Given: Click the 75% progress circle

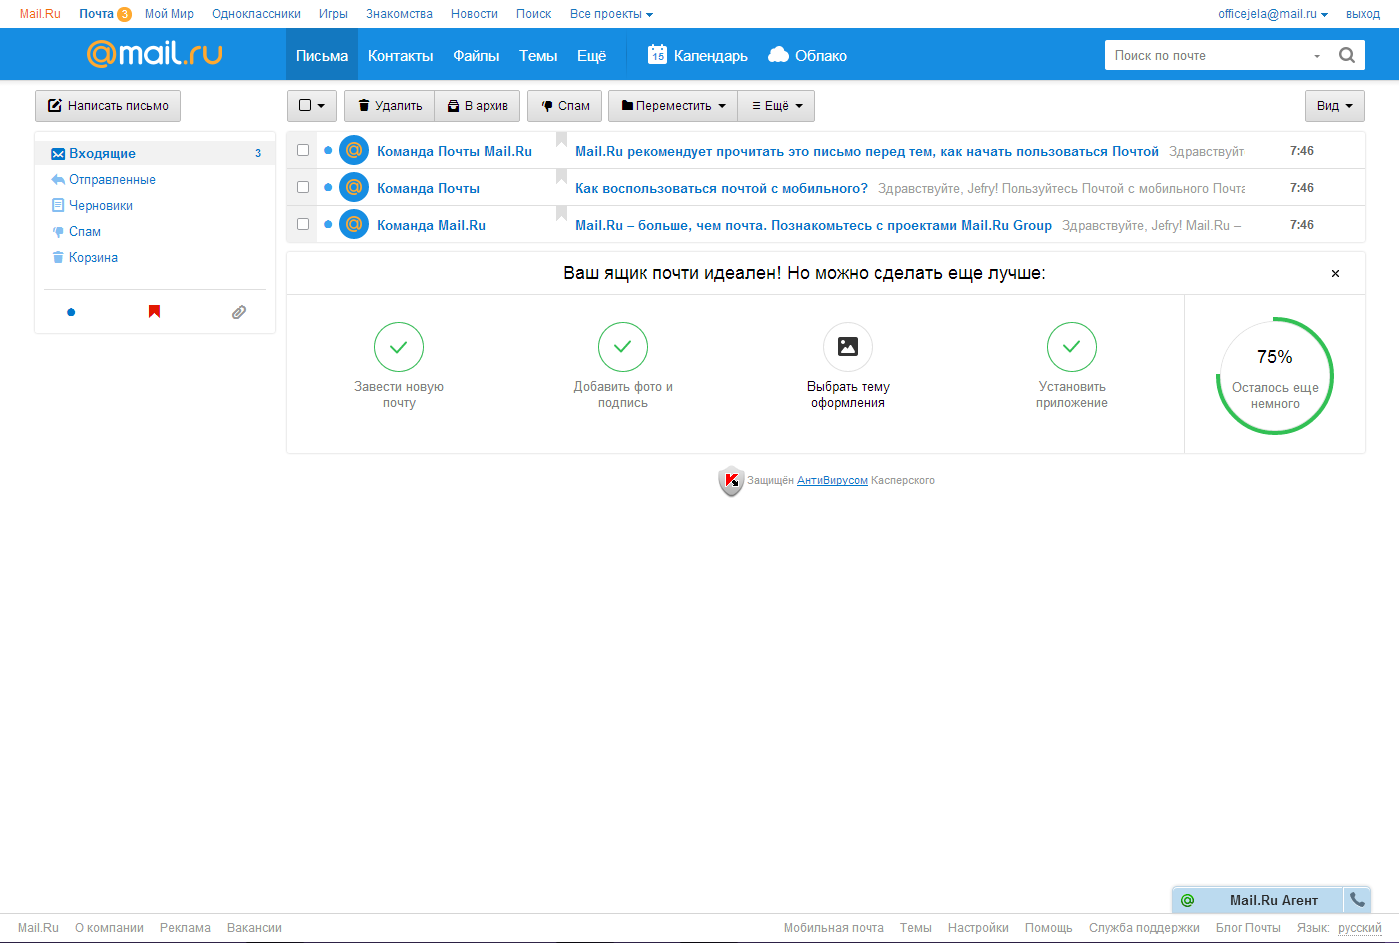Looking at the screenshot, I should click(x=1275, y=376).
